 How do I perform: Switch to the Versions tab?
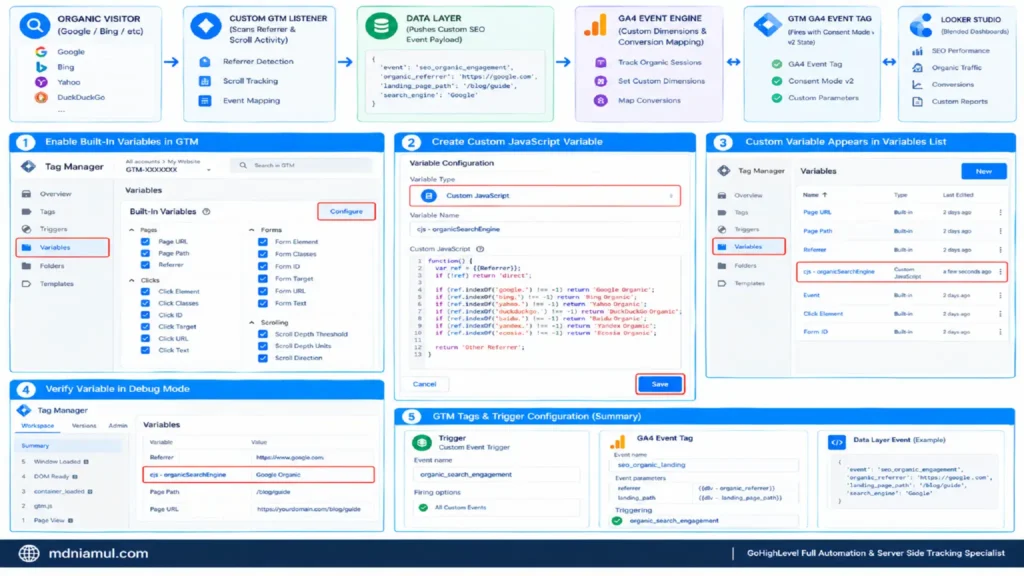point(84,426)
